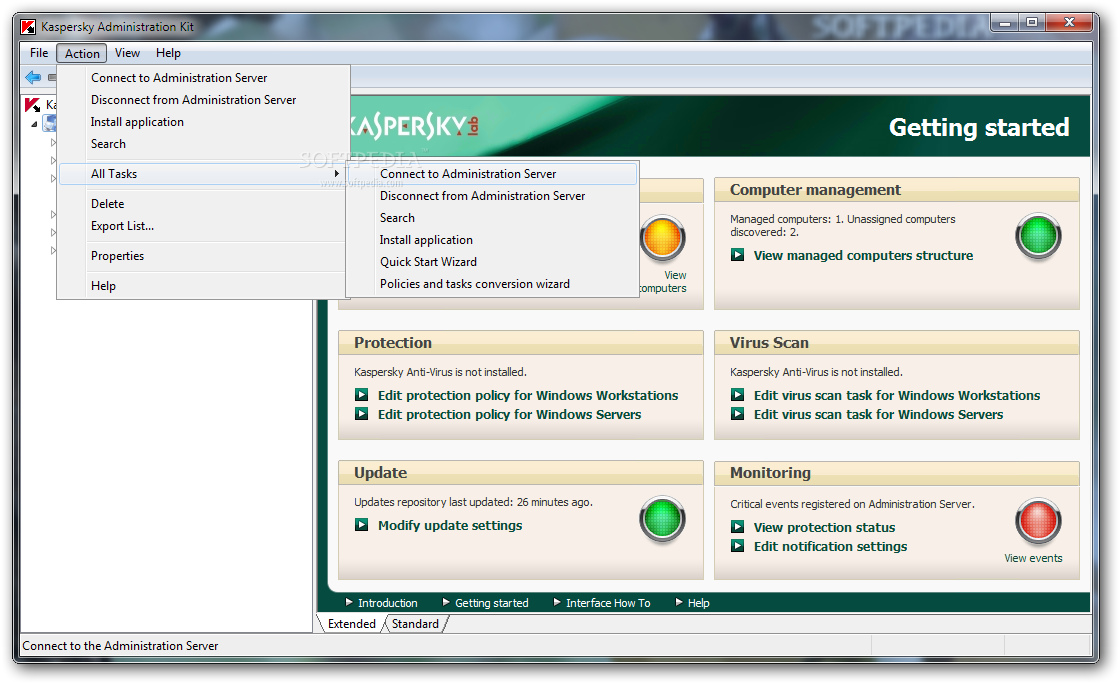This screenshot has width=1120, height=684.
Task: Click 'Updates repository last updated: 26 minutes ago.' text
Action: point(474,502)
